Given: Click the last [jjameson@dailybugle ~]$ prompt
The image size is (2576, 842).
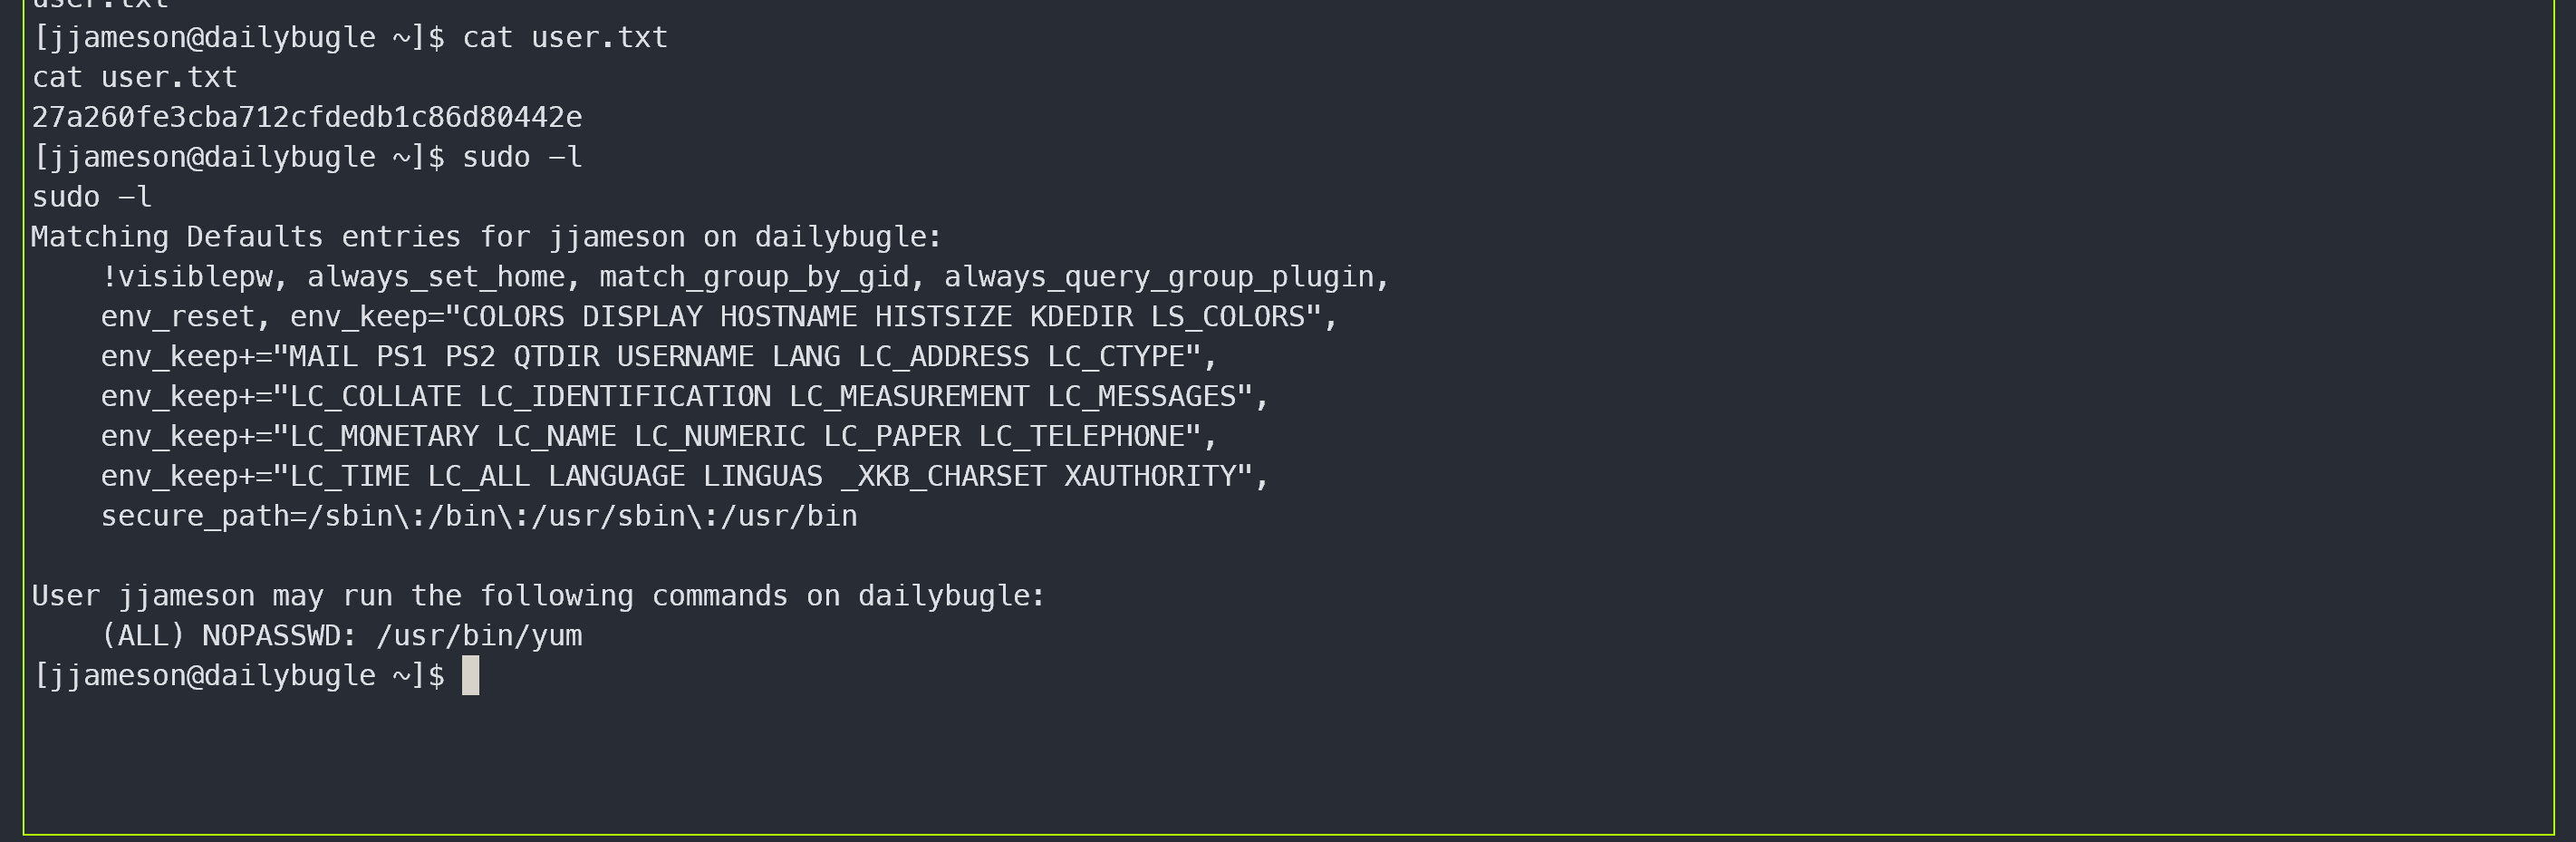Looking at the screenshot, I should click(x=239, y=676).
